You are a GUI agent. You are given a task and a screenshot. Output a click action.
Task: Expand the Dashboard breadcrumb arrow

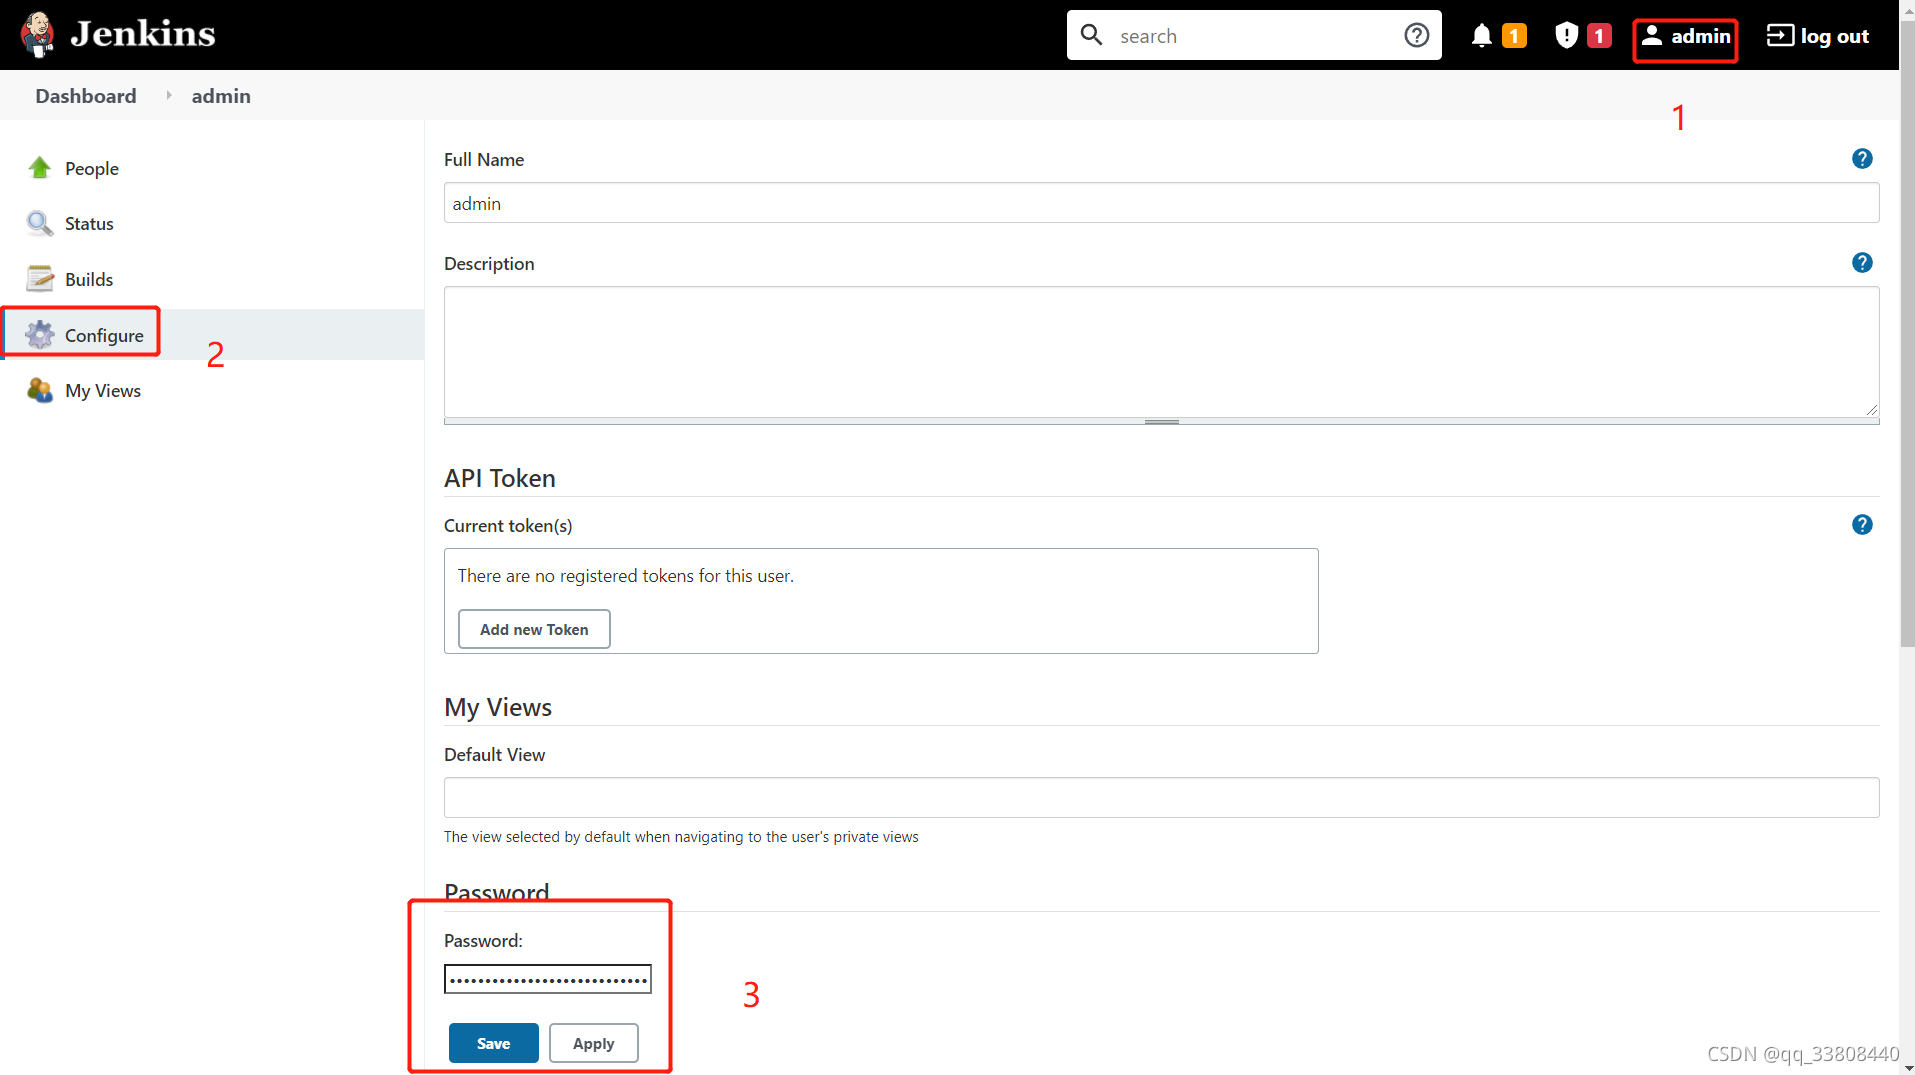[x=169, y=96]
